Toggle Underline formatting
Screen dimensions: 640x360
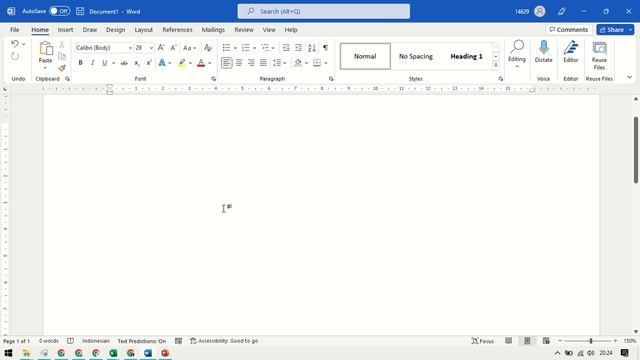pyautogui.click(x=104, y=63)
